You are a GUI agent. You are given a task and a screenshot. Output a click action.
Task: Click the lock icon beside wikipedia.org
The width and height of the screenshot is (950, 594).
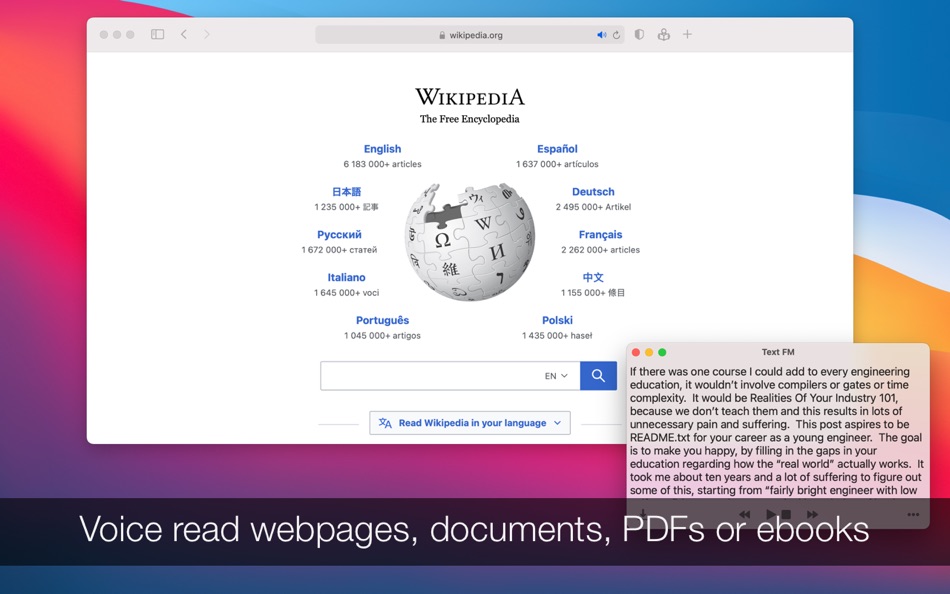pyautogui.click(x=442, y=35)
